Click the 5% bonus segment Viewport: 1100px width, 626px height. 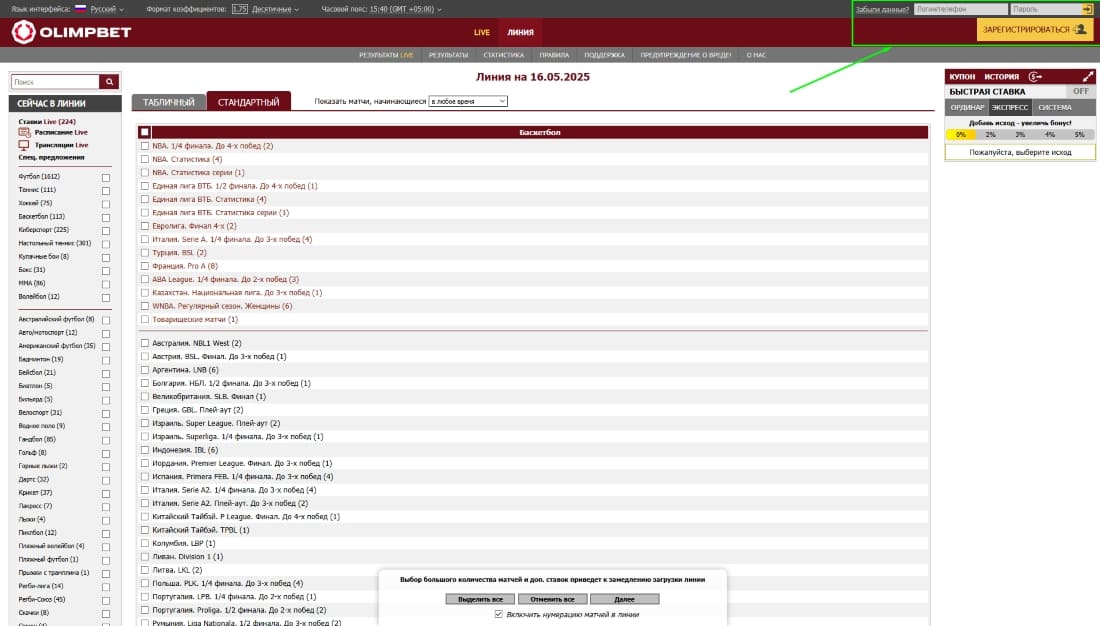click(x=1080, y=135)
